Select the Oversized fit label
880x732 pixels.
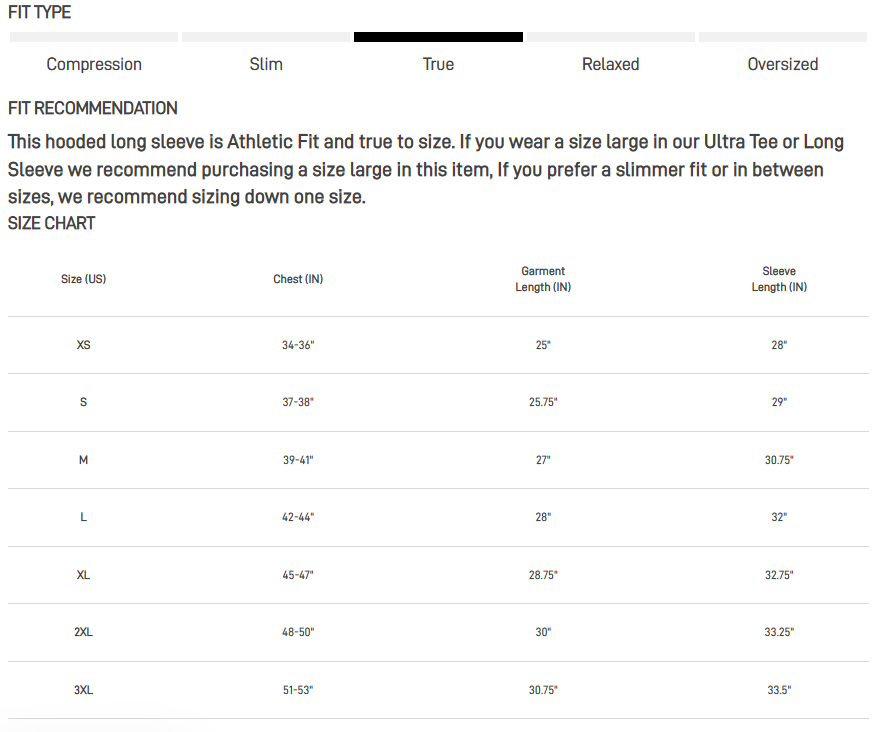783,65
